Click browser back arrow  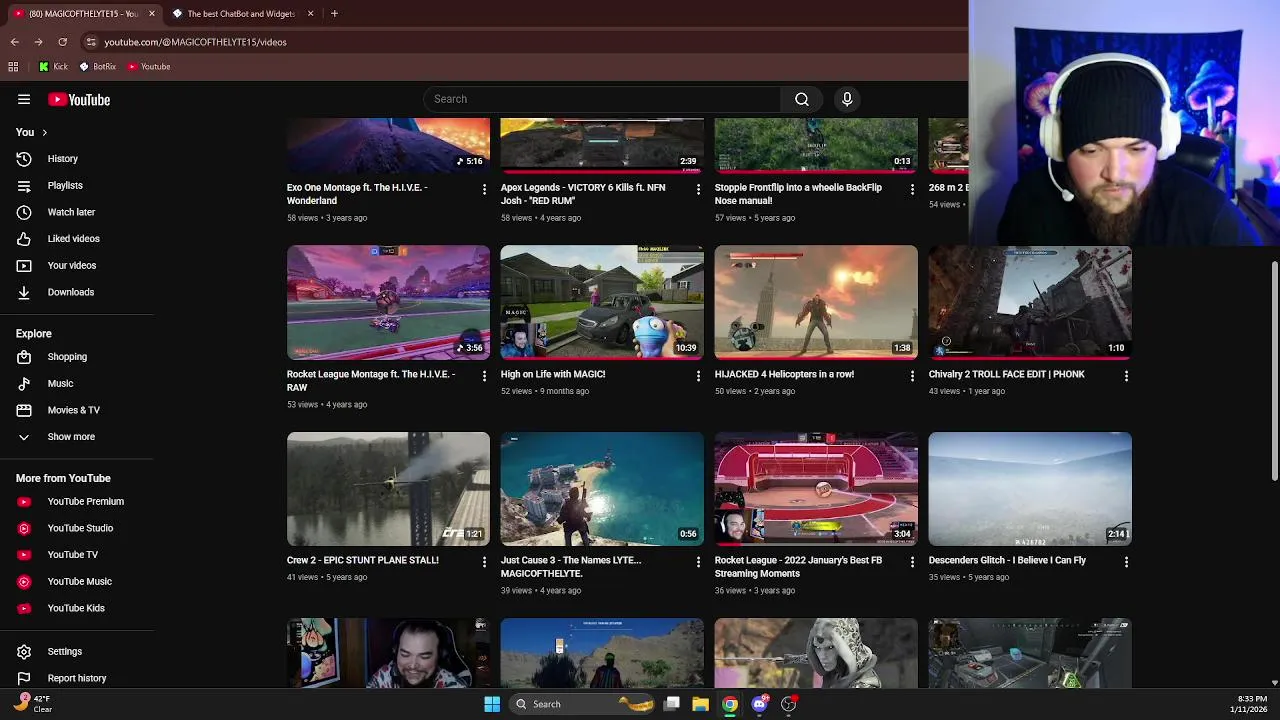[x=14, y=42]
